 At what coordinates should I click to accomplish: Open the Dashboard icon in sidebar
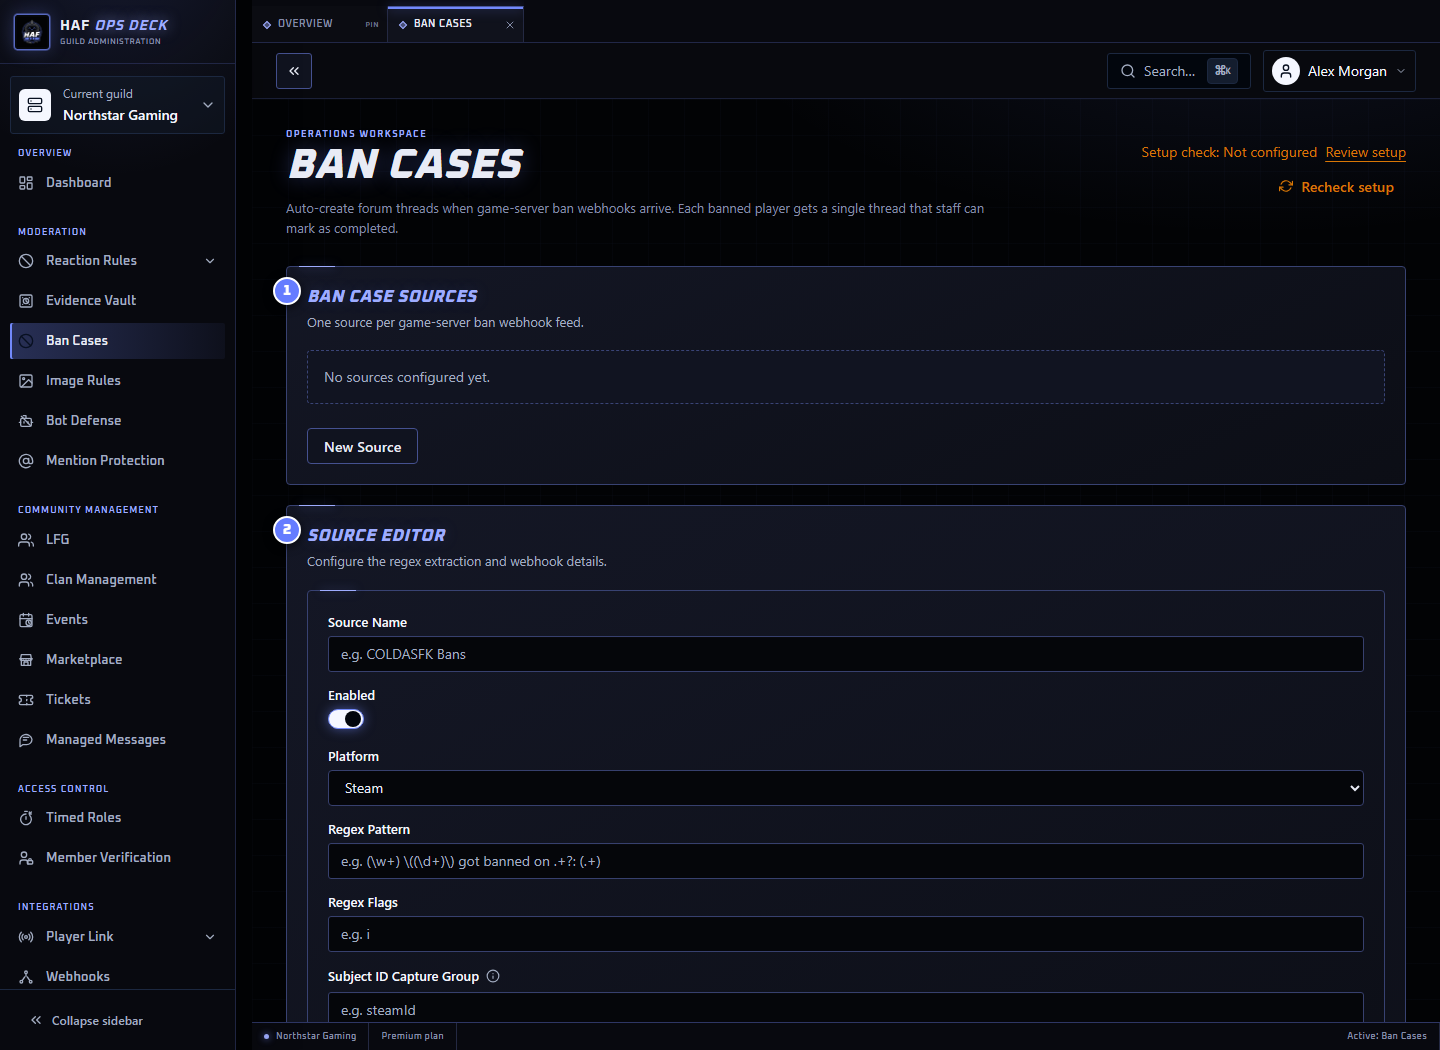pyautogui.click(x=26, y=183)
